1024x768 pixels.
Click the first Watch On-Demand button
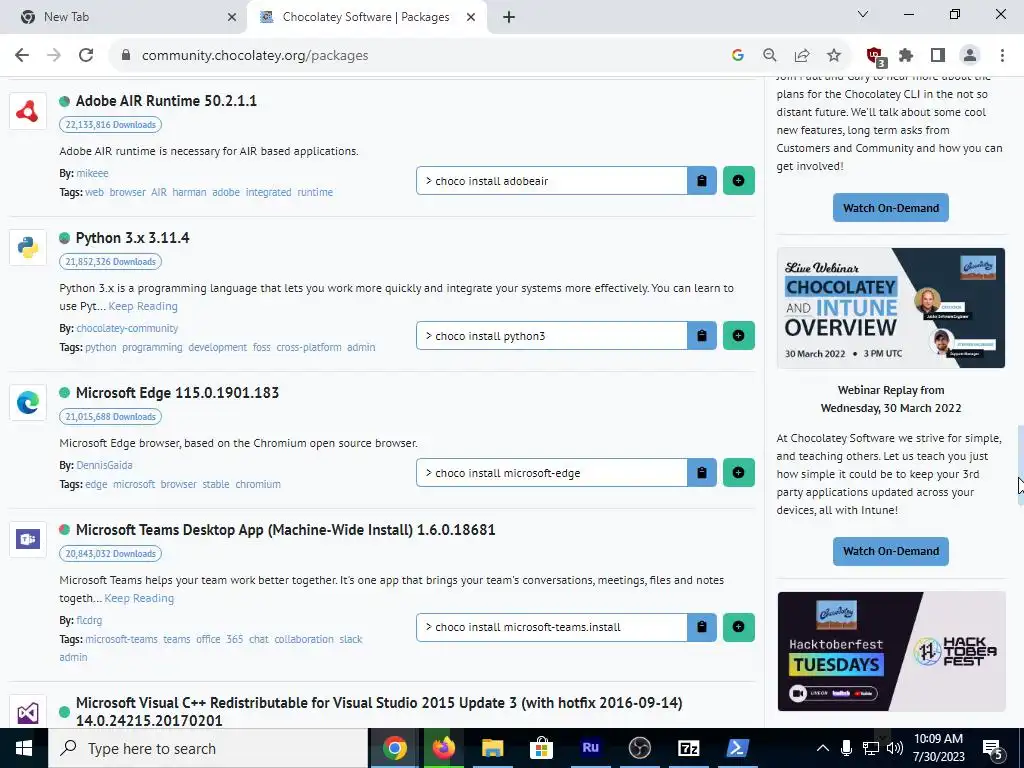[x=891, y=208]
